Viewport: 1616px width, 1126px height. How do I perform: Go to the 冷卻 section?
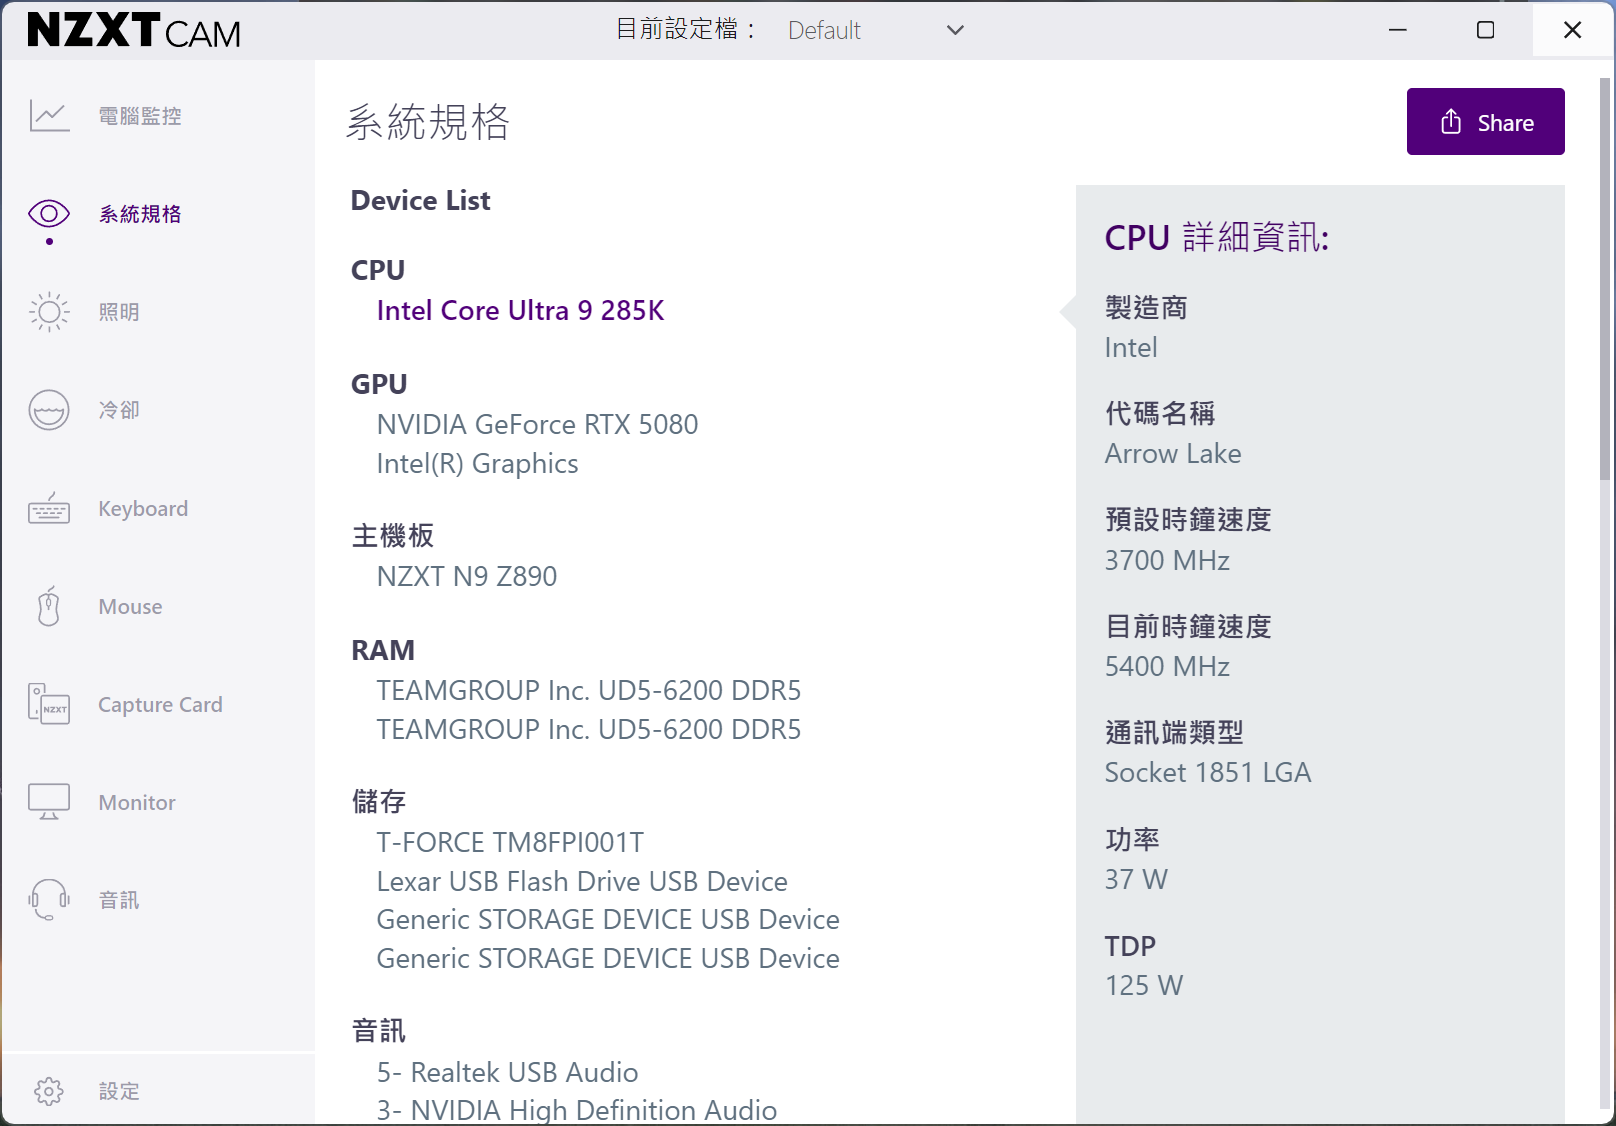(x=119, y=410)
